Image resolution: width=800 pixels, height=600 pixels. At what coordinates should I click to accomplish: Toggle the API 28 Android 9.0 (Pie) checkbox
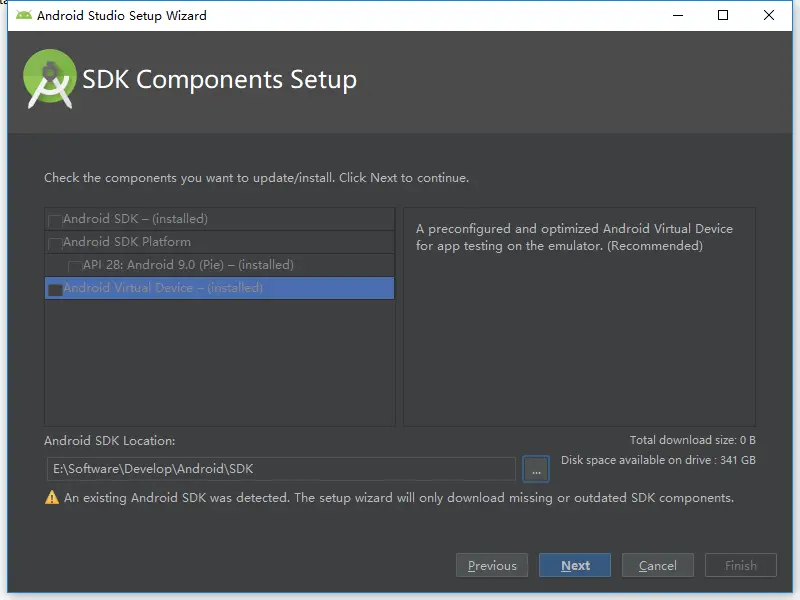coord(75,266)
